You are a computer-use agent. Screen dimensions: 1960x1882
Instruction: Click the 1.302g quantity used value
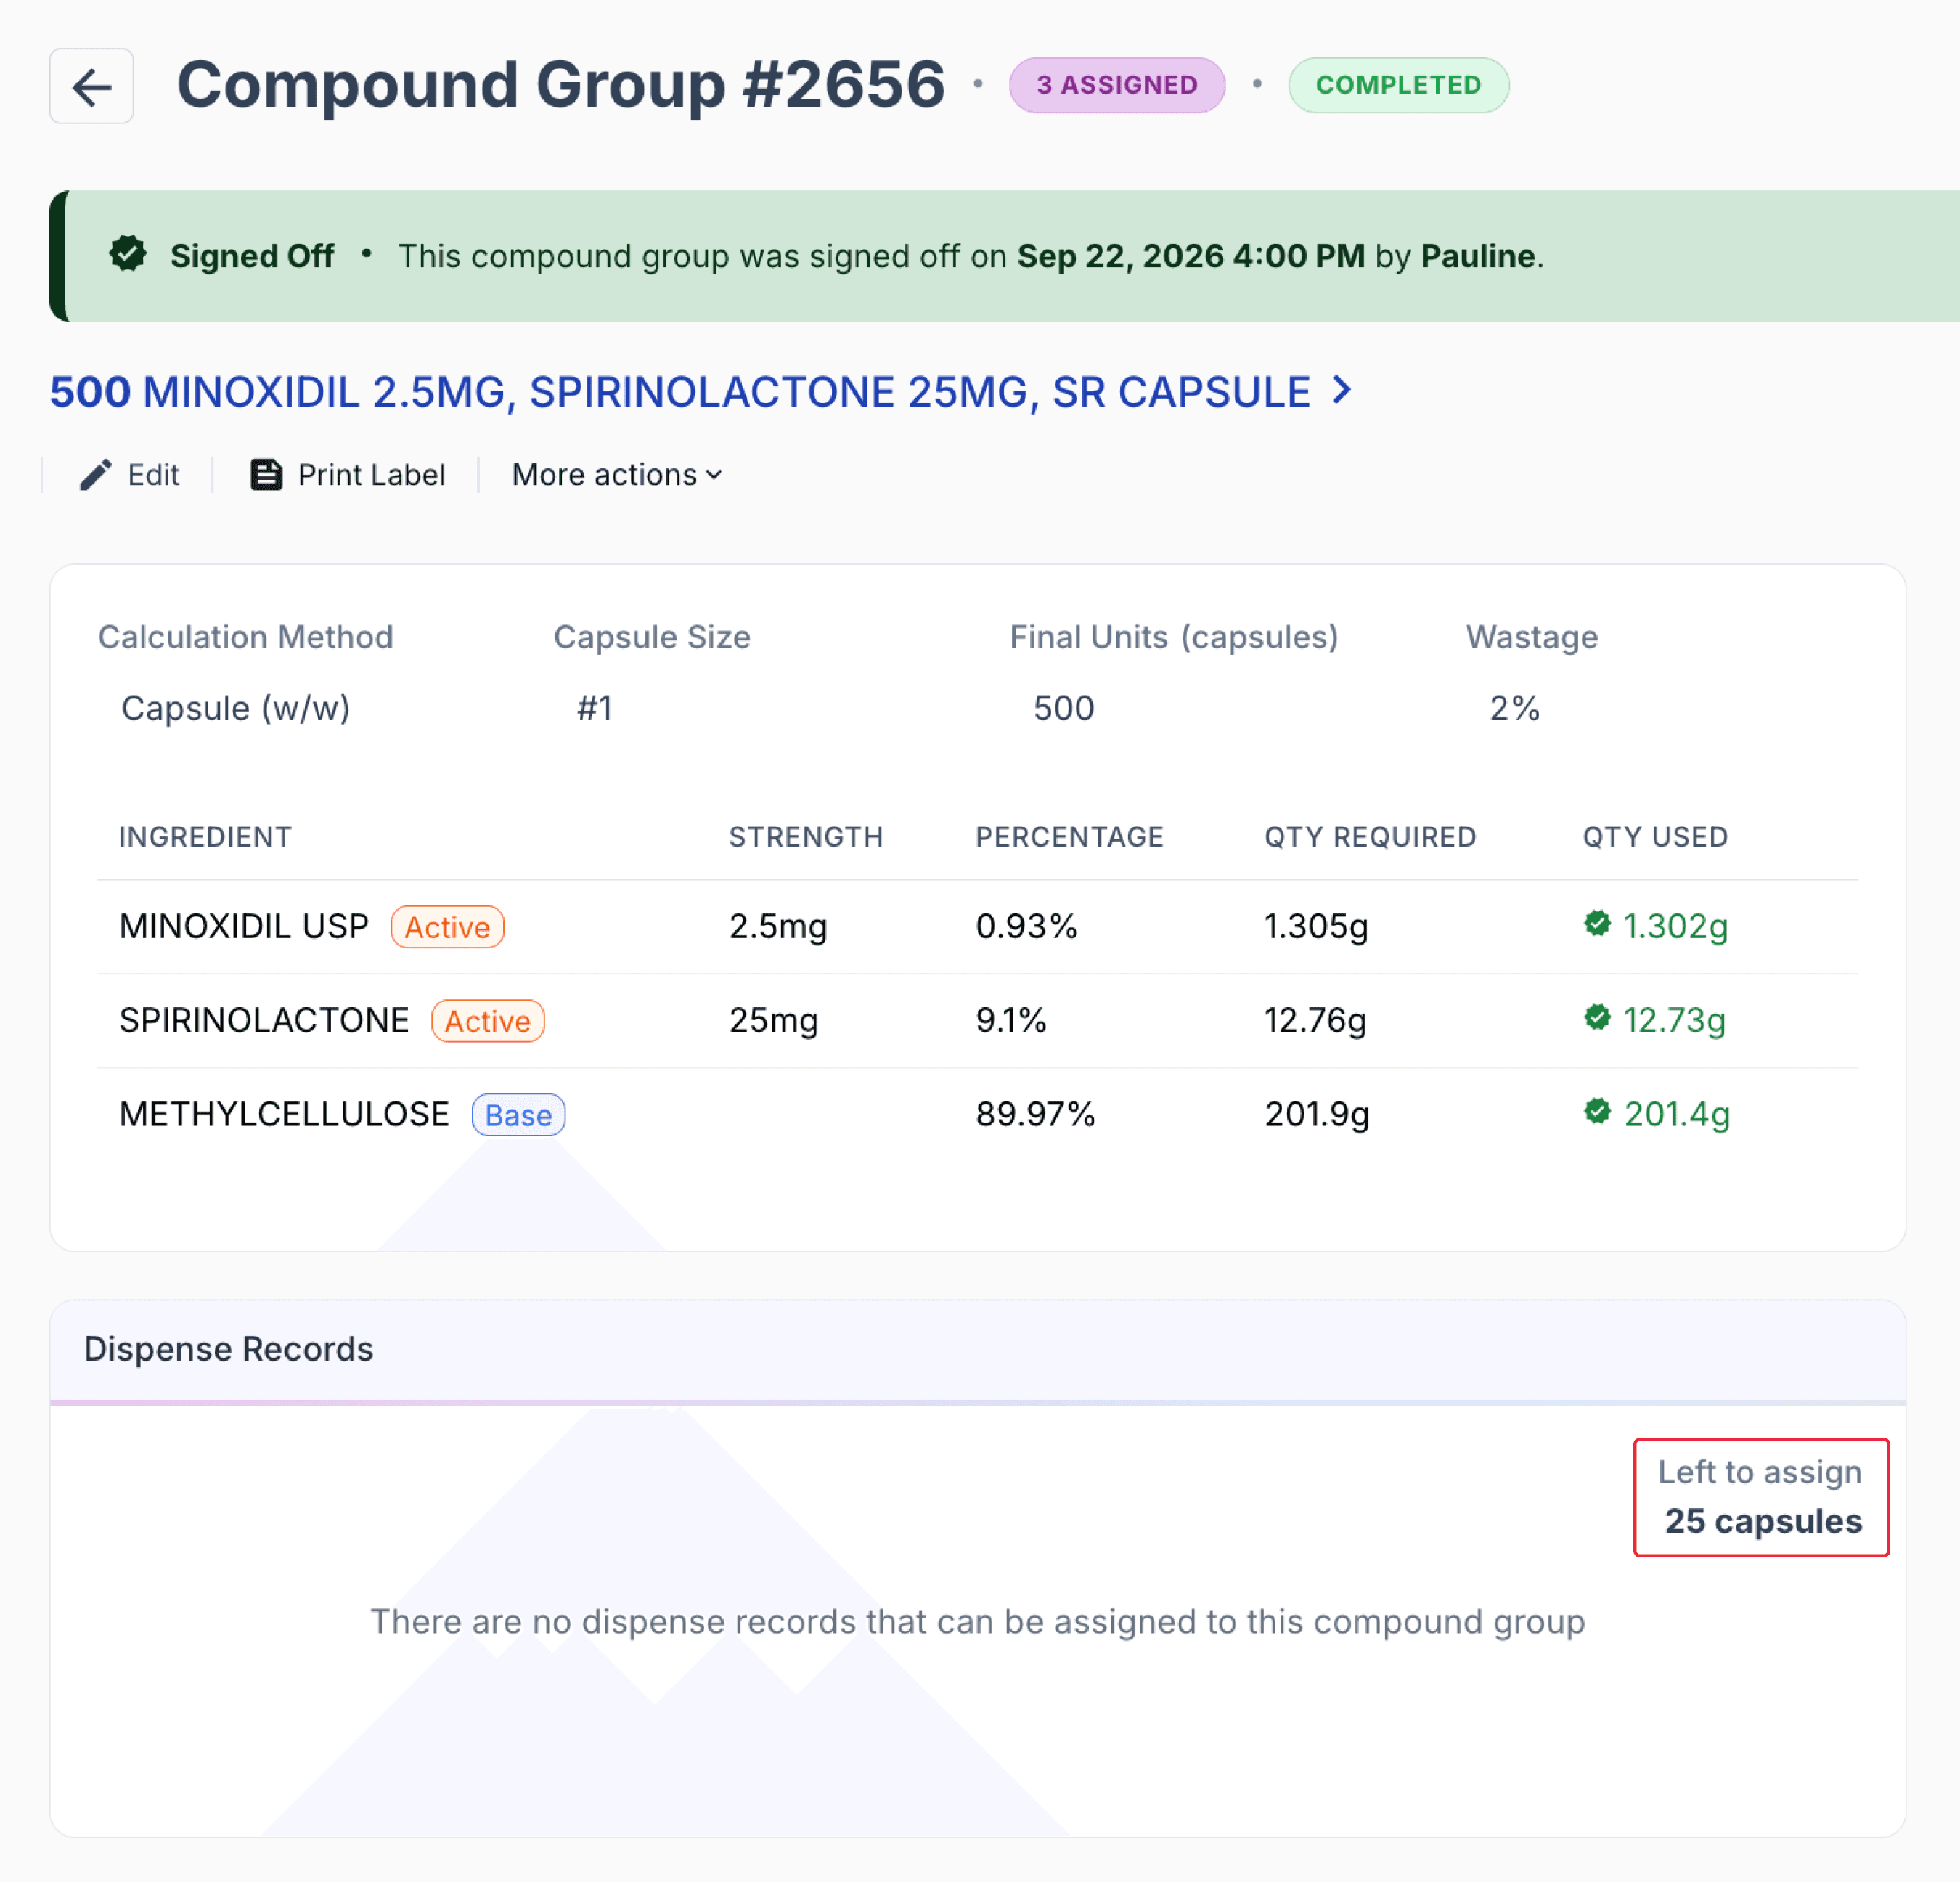tap(1675, 926)
